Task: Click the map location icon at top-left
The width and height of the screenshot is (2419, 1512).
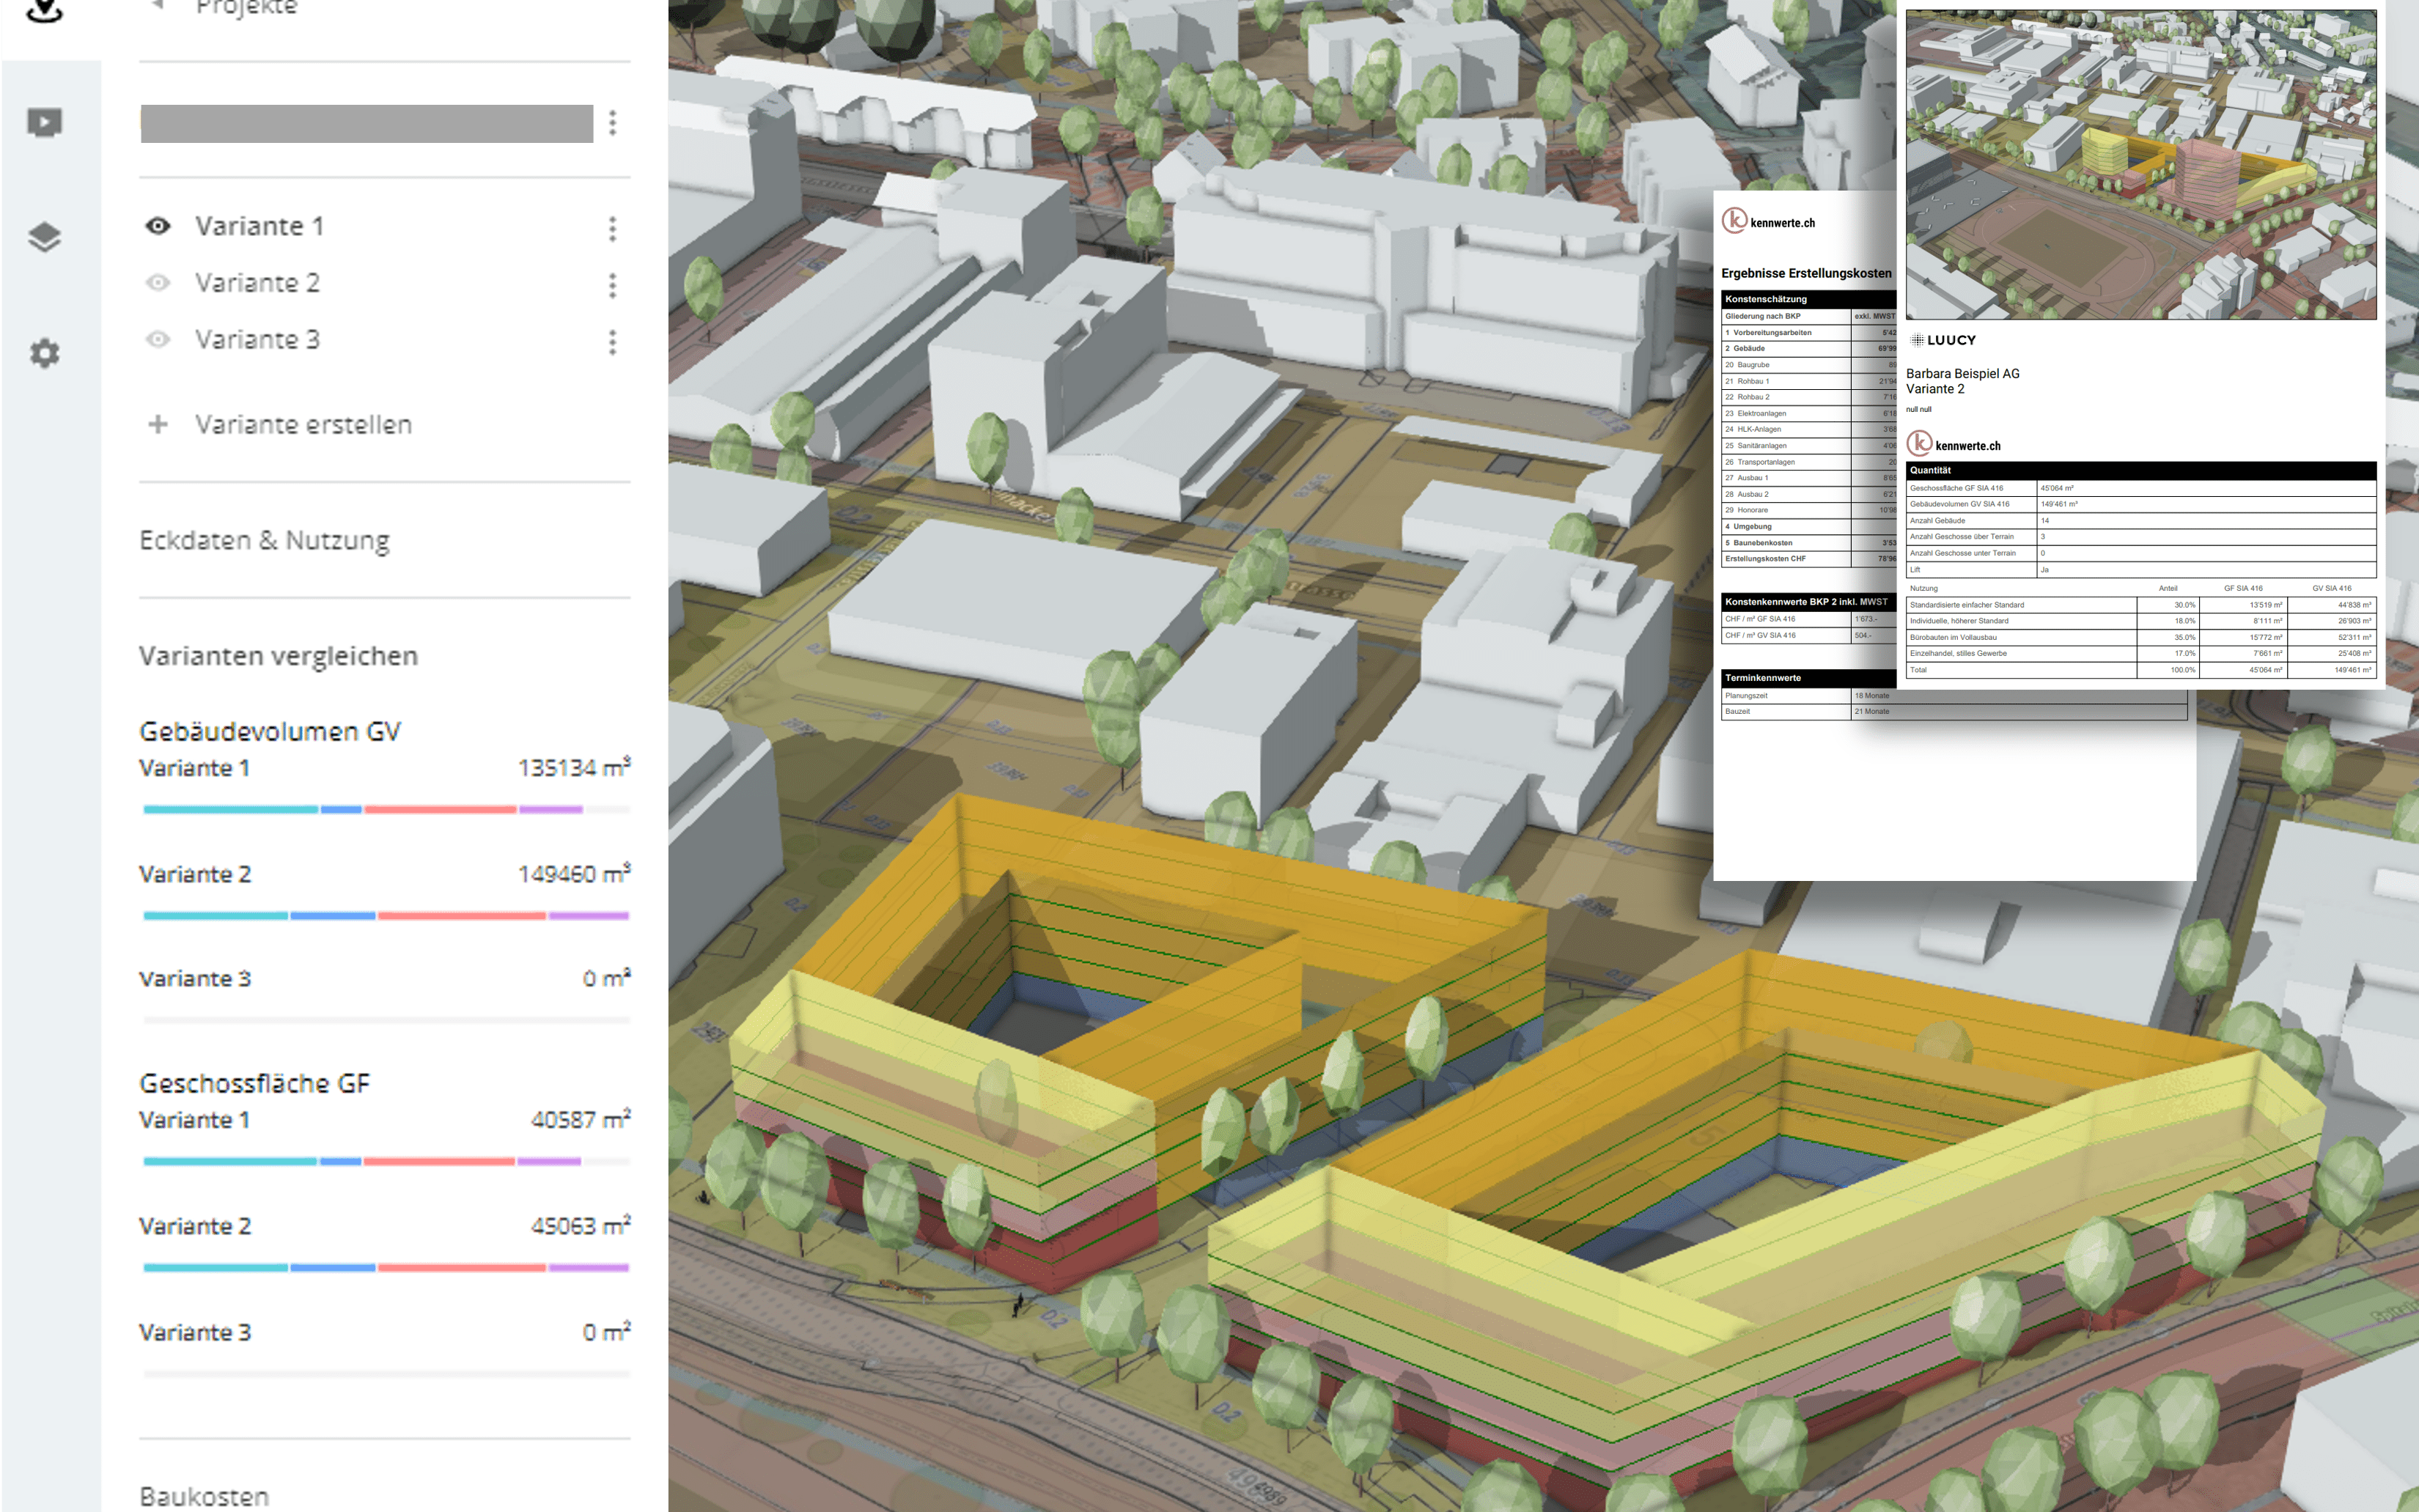Action: click(45, 10)
